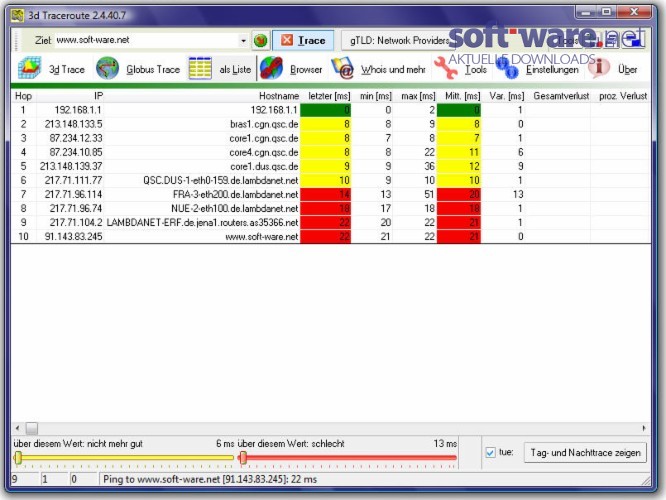Image resolution: width=666 pixels, height=500 pixels.
Task: Select hostname NUE-2-eth100.de.lambdanet.net
Action: click(235, 208)
